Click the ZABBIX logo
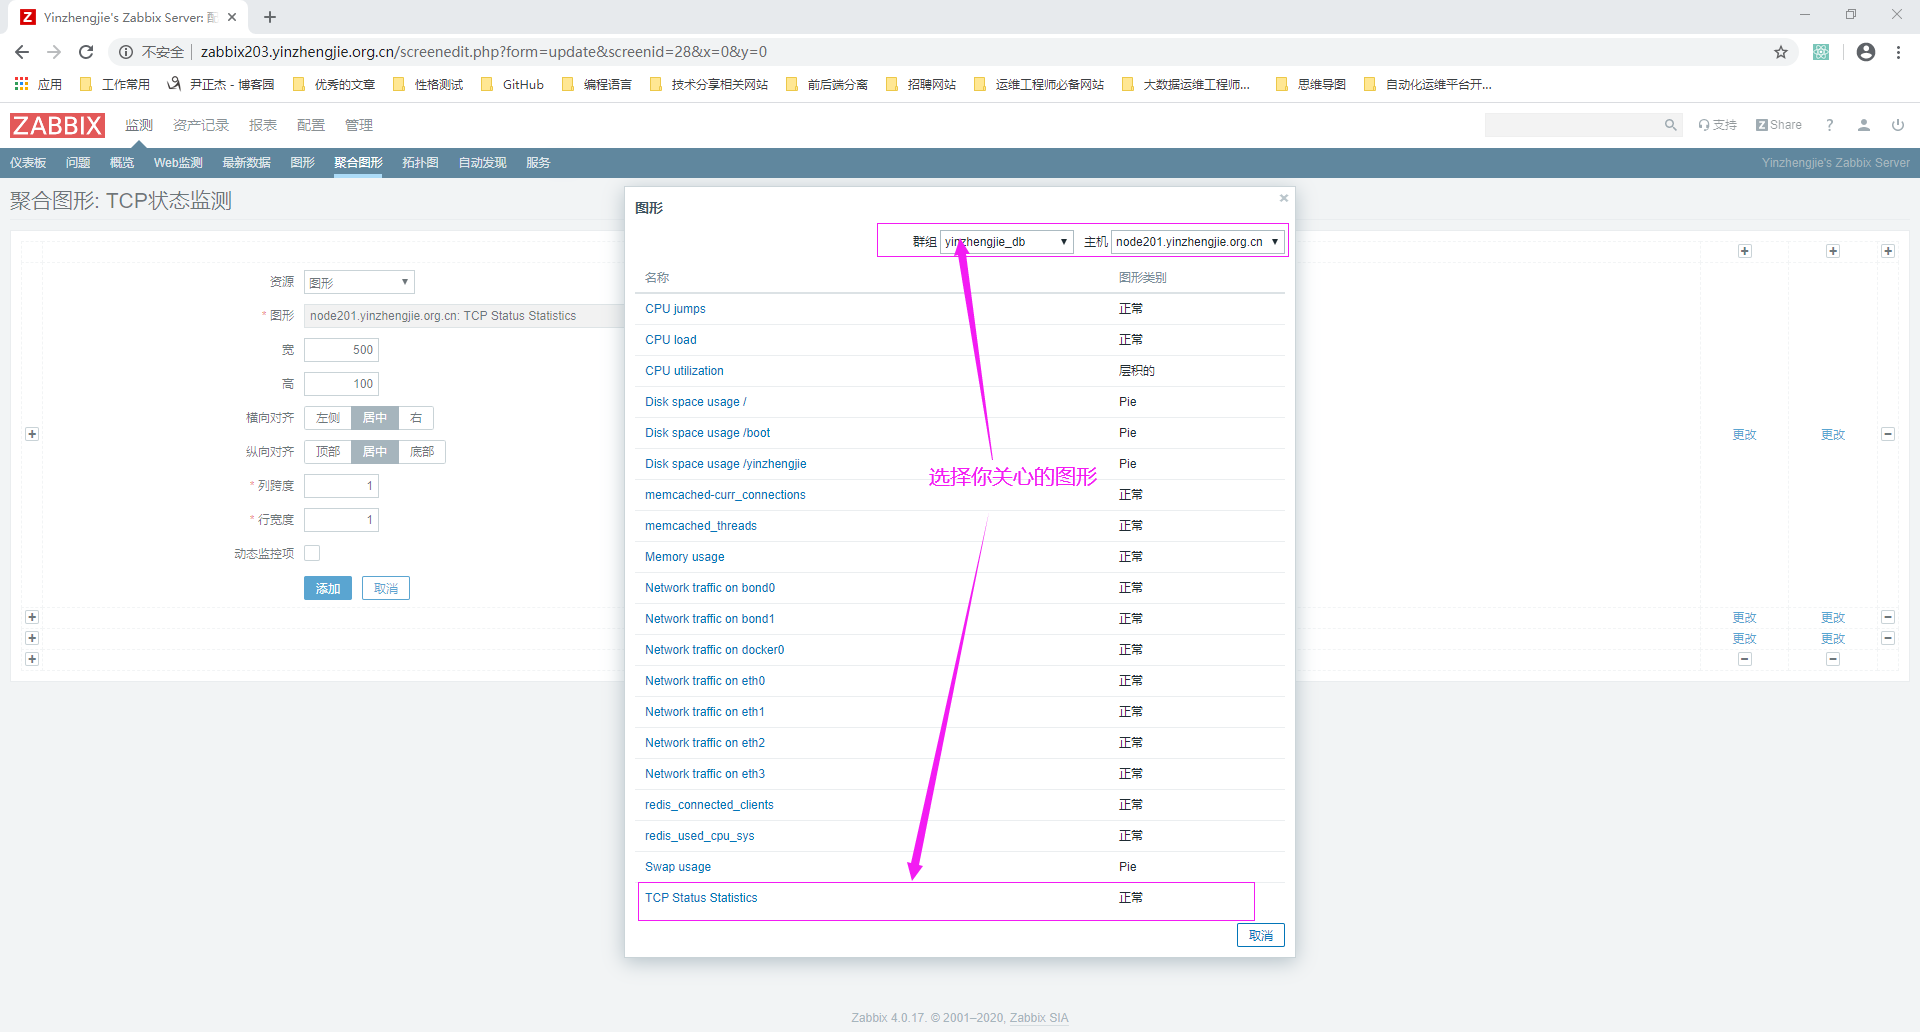Image resolution: width=1920 pixels, height=1032 pixels. (57, 125)
